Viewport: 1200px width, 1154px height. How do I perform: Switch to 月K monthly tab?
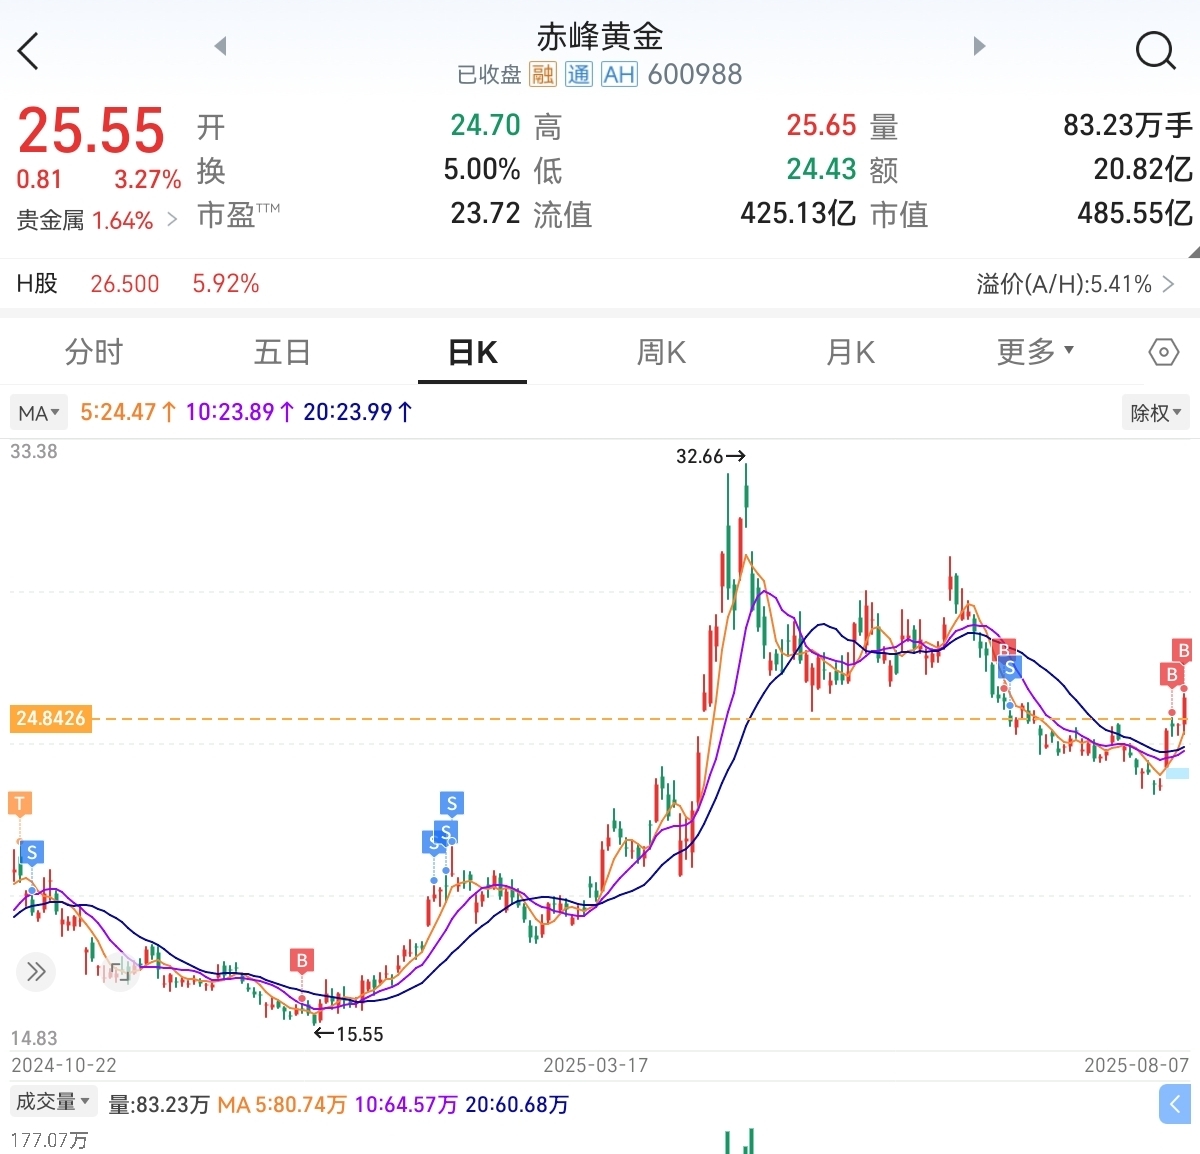click(x=851, y=352)
